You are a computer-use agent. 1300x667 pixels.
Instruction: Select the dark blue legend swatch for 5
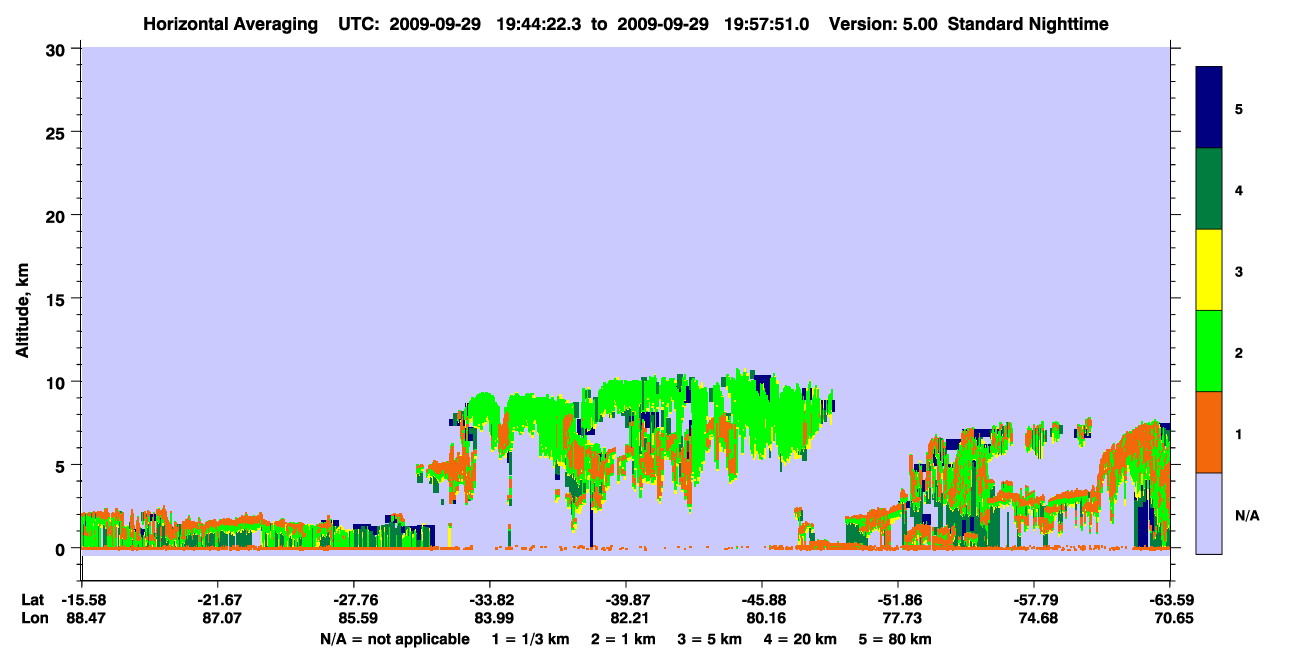[x=1209, y=108]
